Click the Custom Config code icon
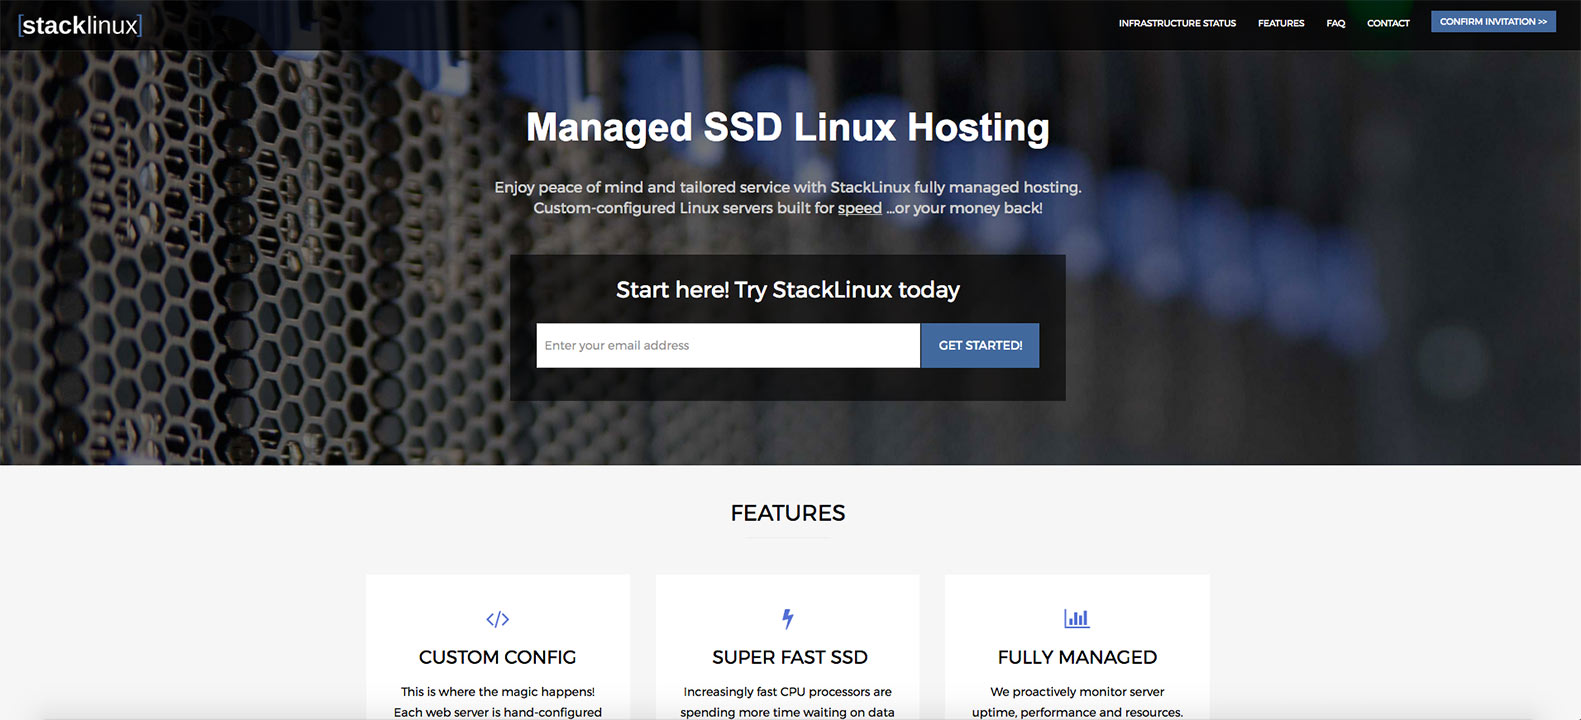 [x=498, y=619]
